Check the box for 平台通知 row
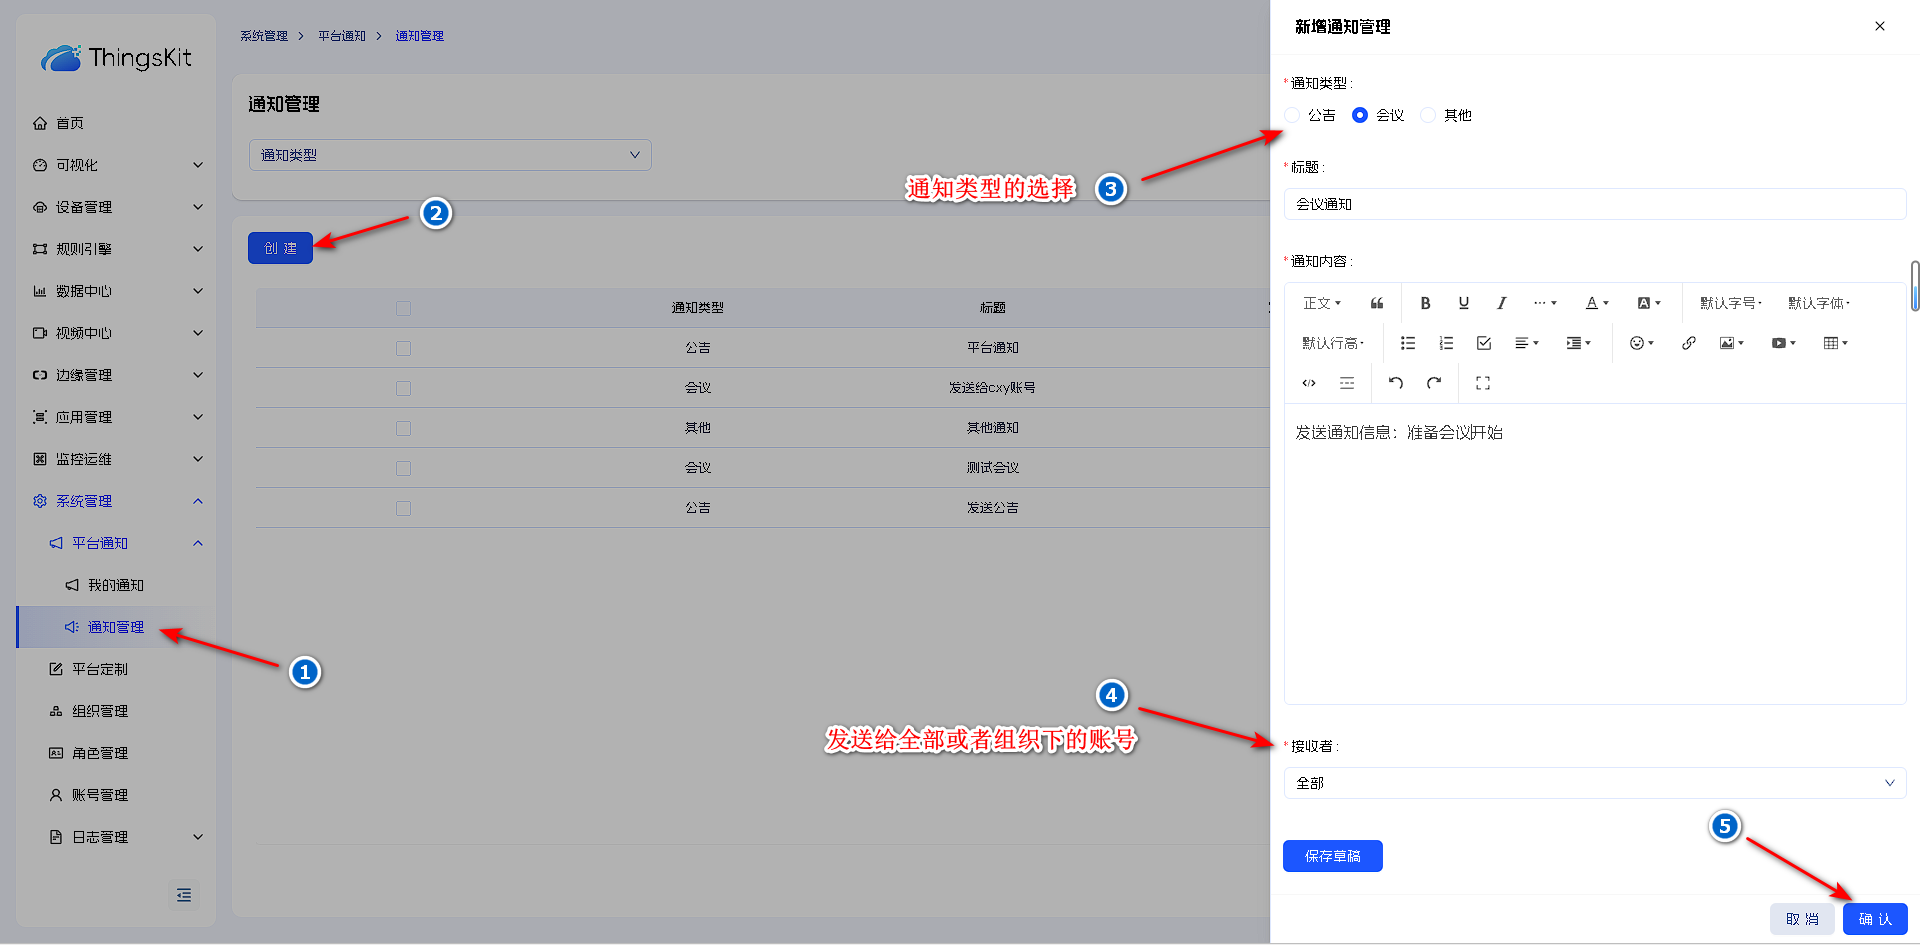 [x=403, y=348]
